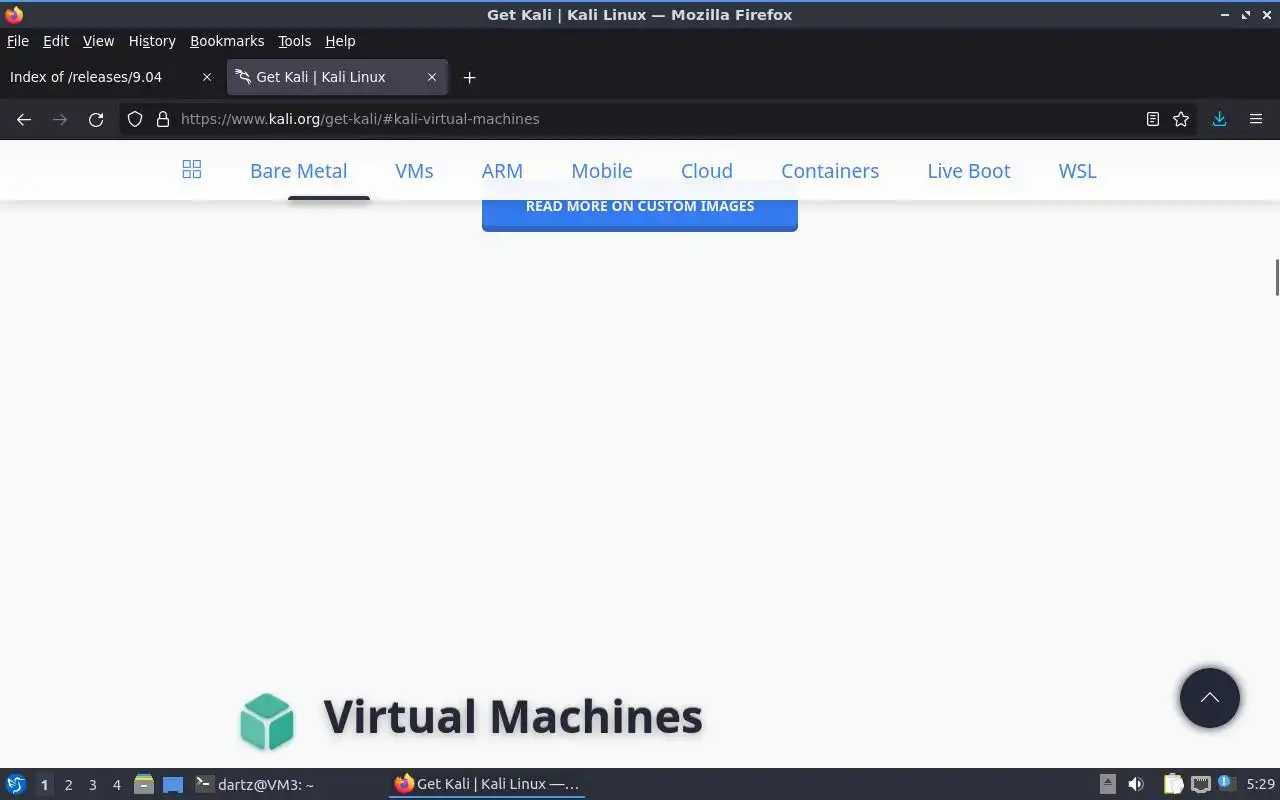
Task: Switch to 'Index of /releases/9.04' tab
Action: (x=110, y=77)
